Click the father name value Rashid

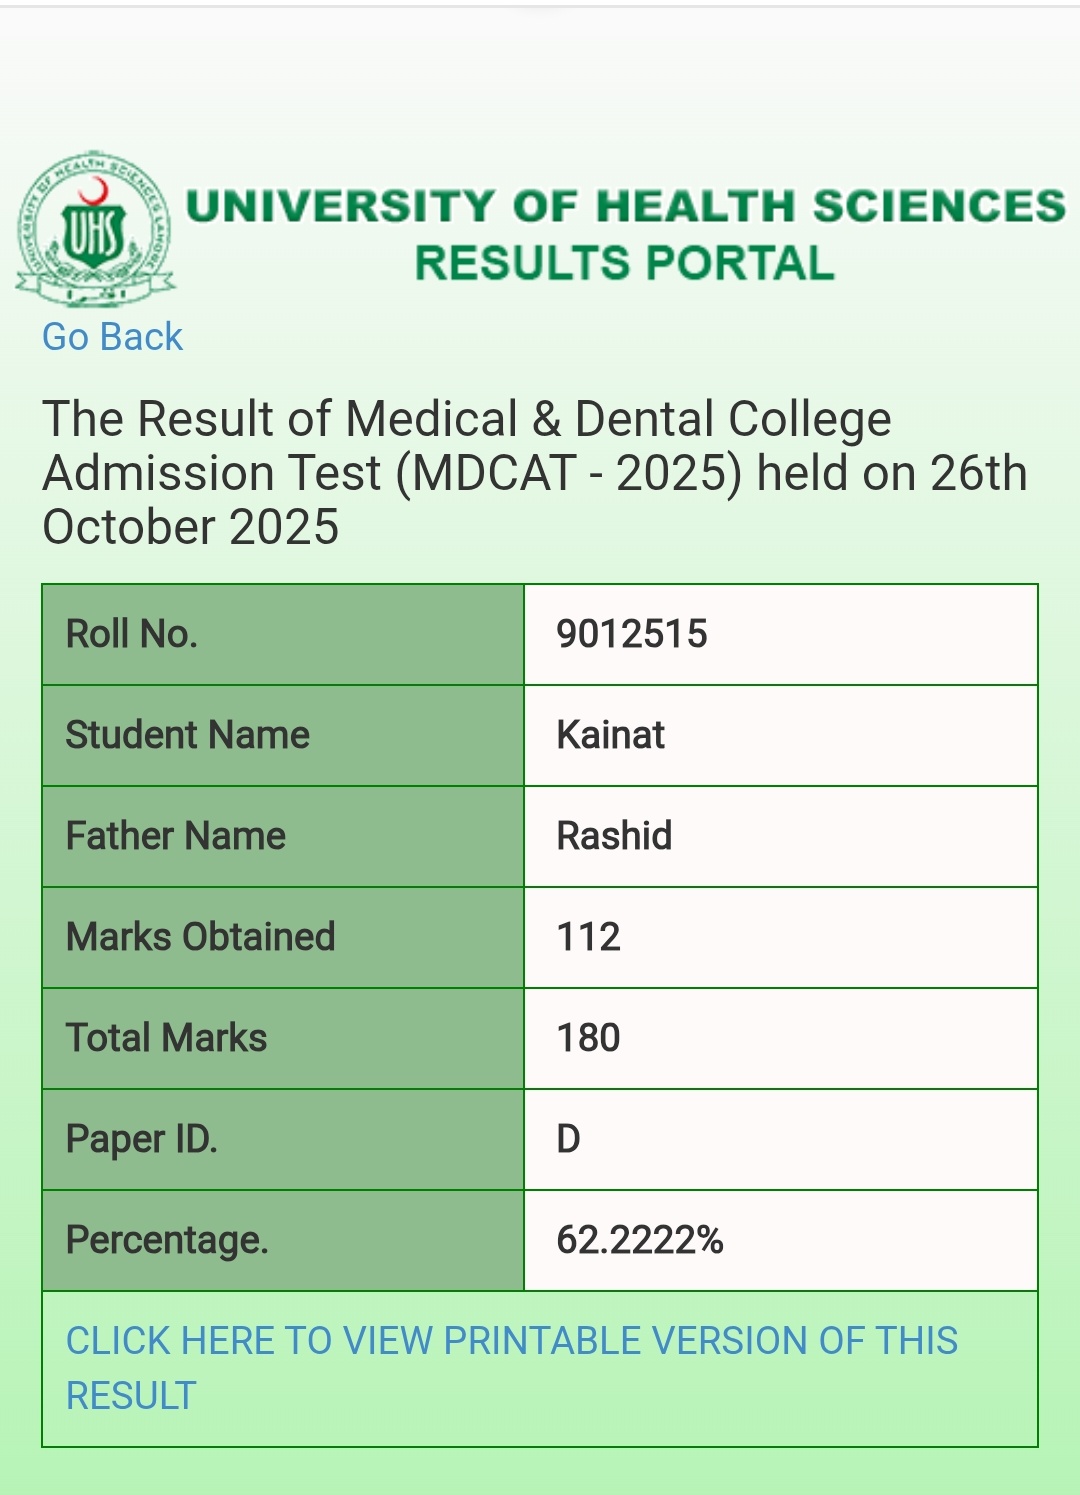click(614, 836)
